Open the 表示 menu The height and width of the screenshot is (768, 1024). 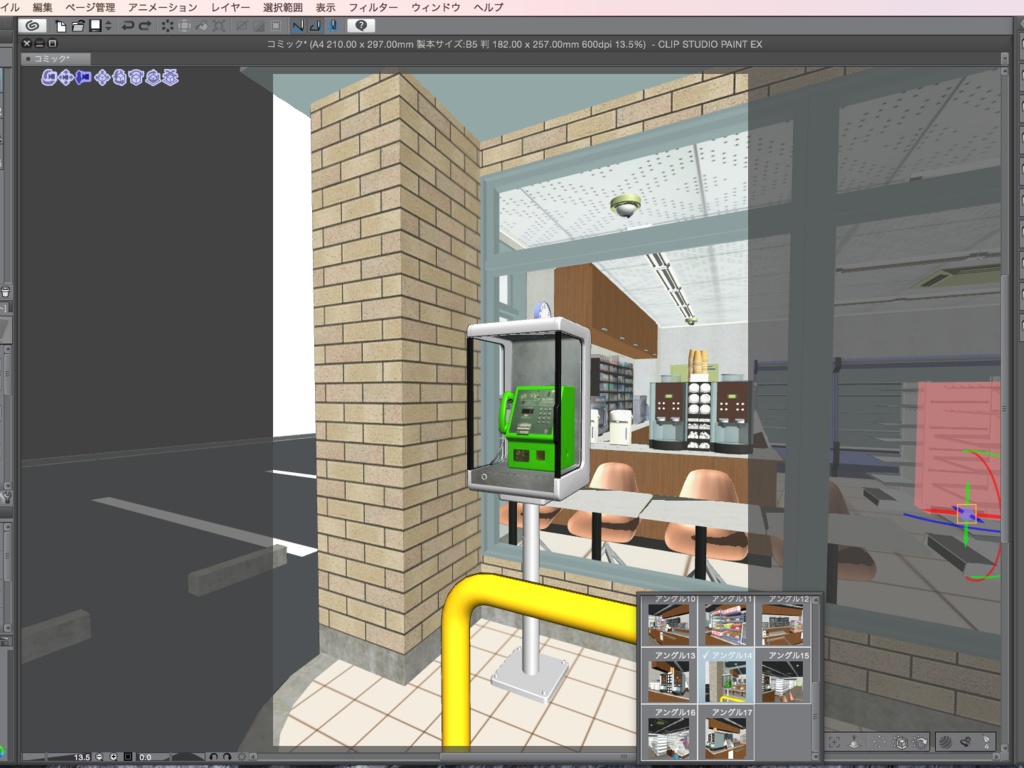point(325,7)
